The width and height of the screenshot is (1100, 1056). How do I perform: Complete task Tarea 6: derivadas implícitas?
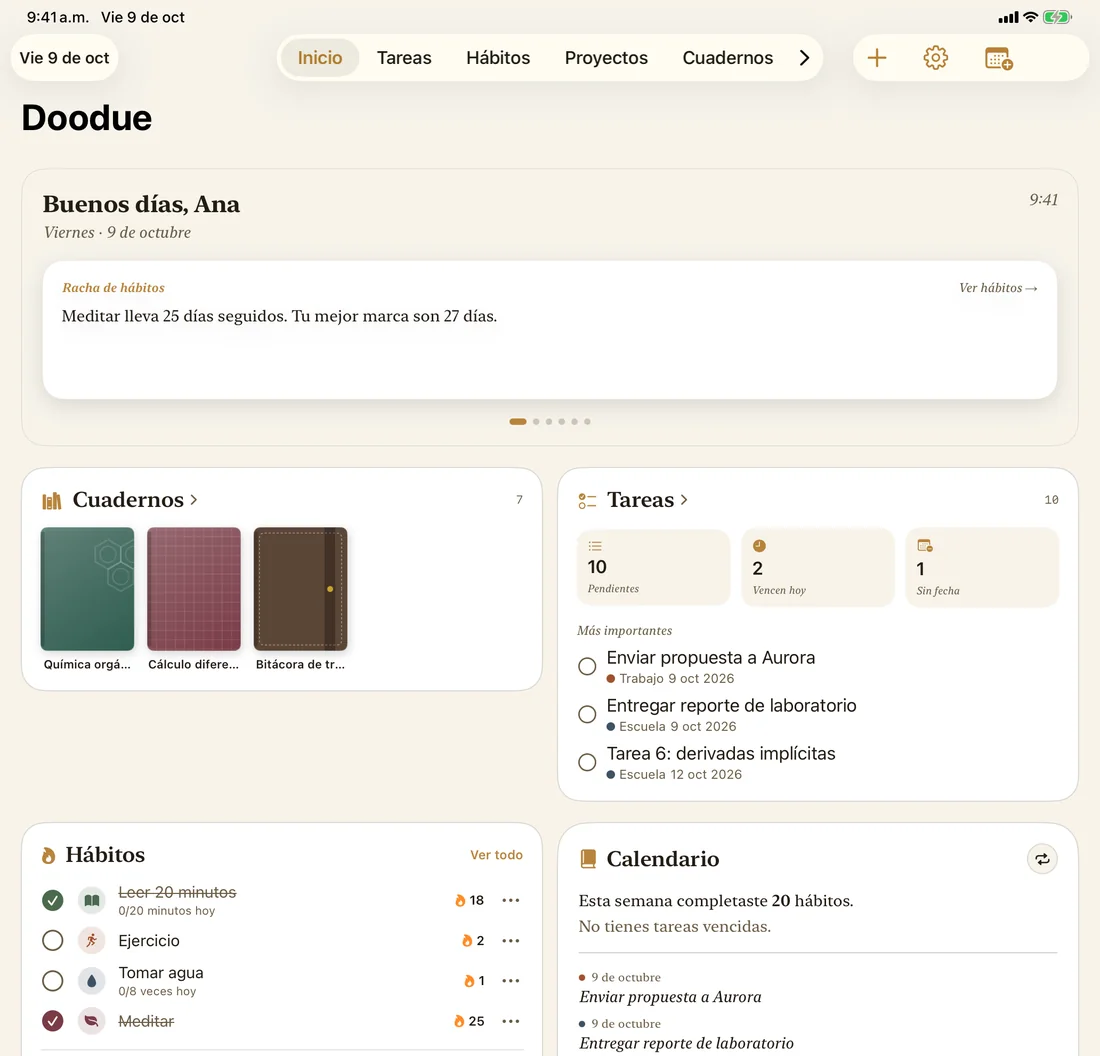point(587,762)
